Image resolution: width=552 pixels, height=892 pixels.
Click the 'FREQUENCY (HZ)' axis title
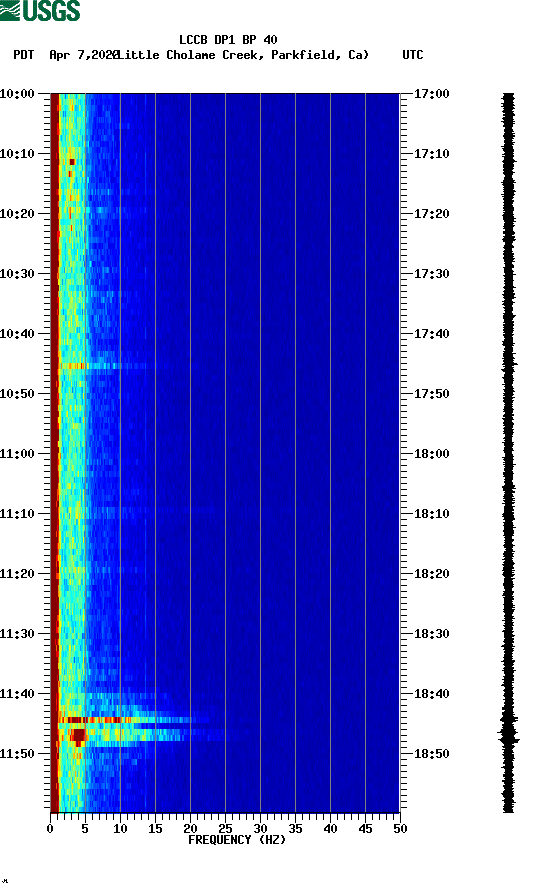pos(237,840)
